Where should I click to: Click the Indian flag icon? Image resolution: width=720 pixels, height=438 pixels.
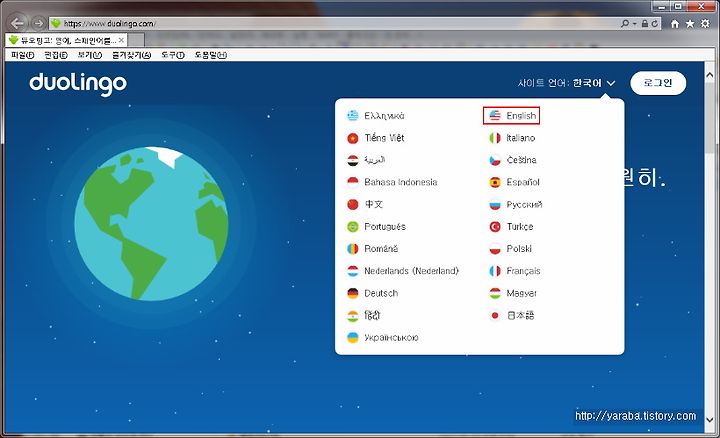(353, 316)
